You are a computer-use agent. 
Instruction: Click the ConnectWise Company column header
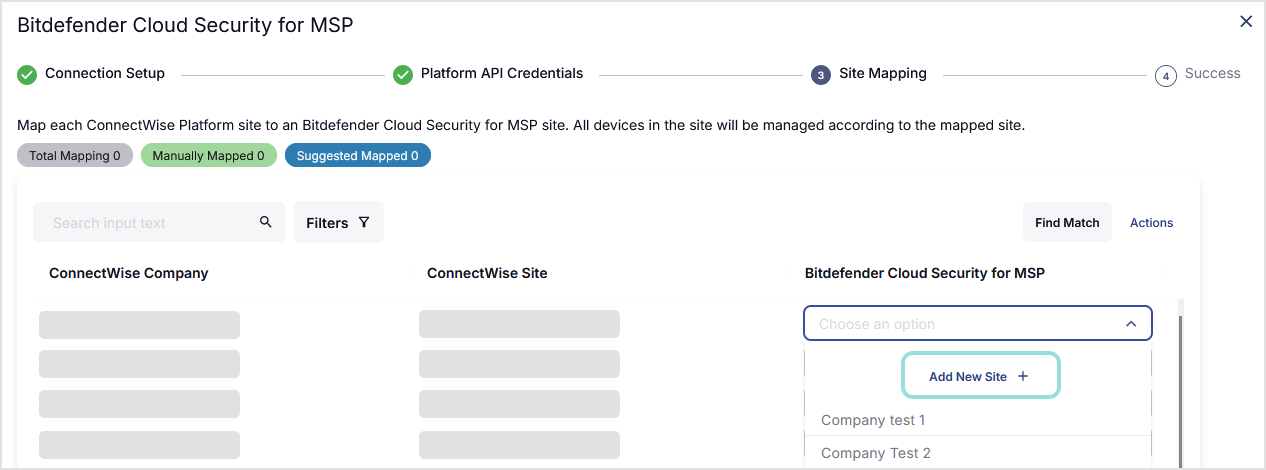[x=129, y=273]
